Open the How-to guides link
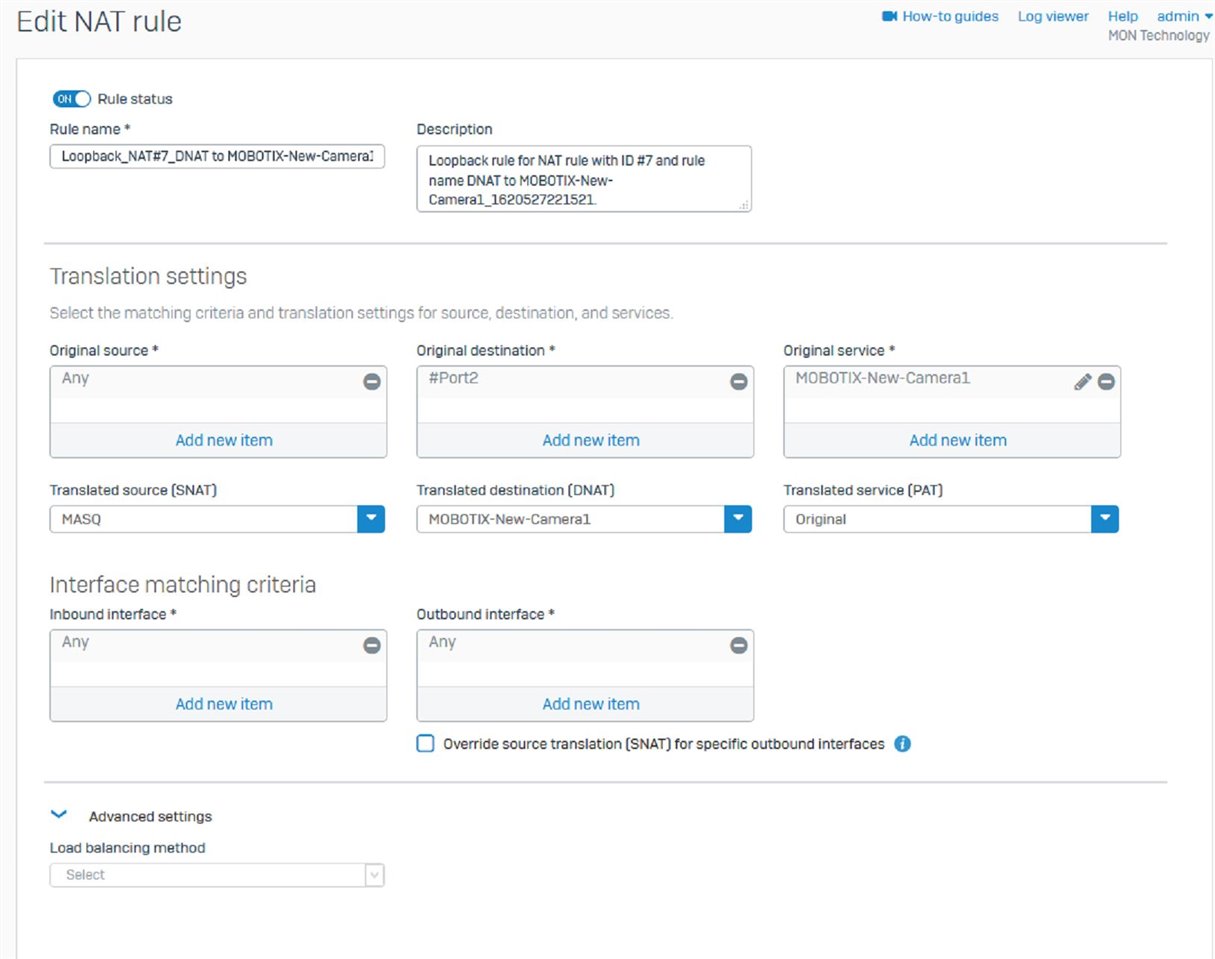Viewport: 1215px width, 959px height. 950,16
